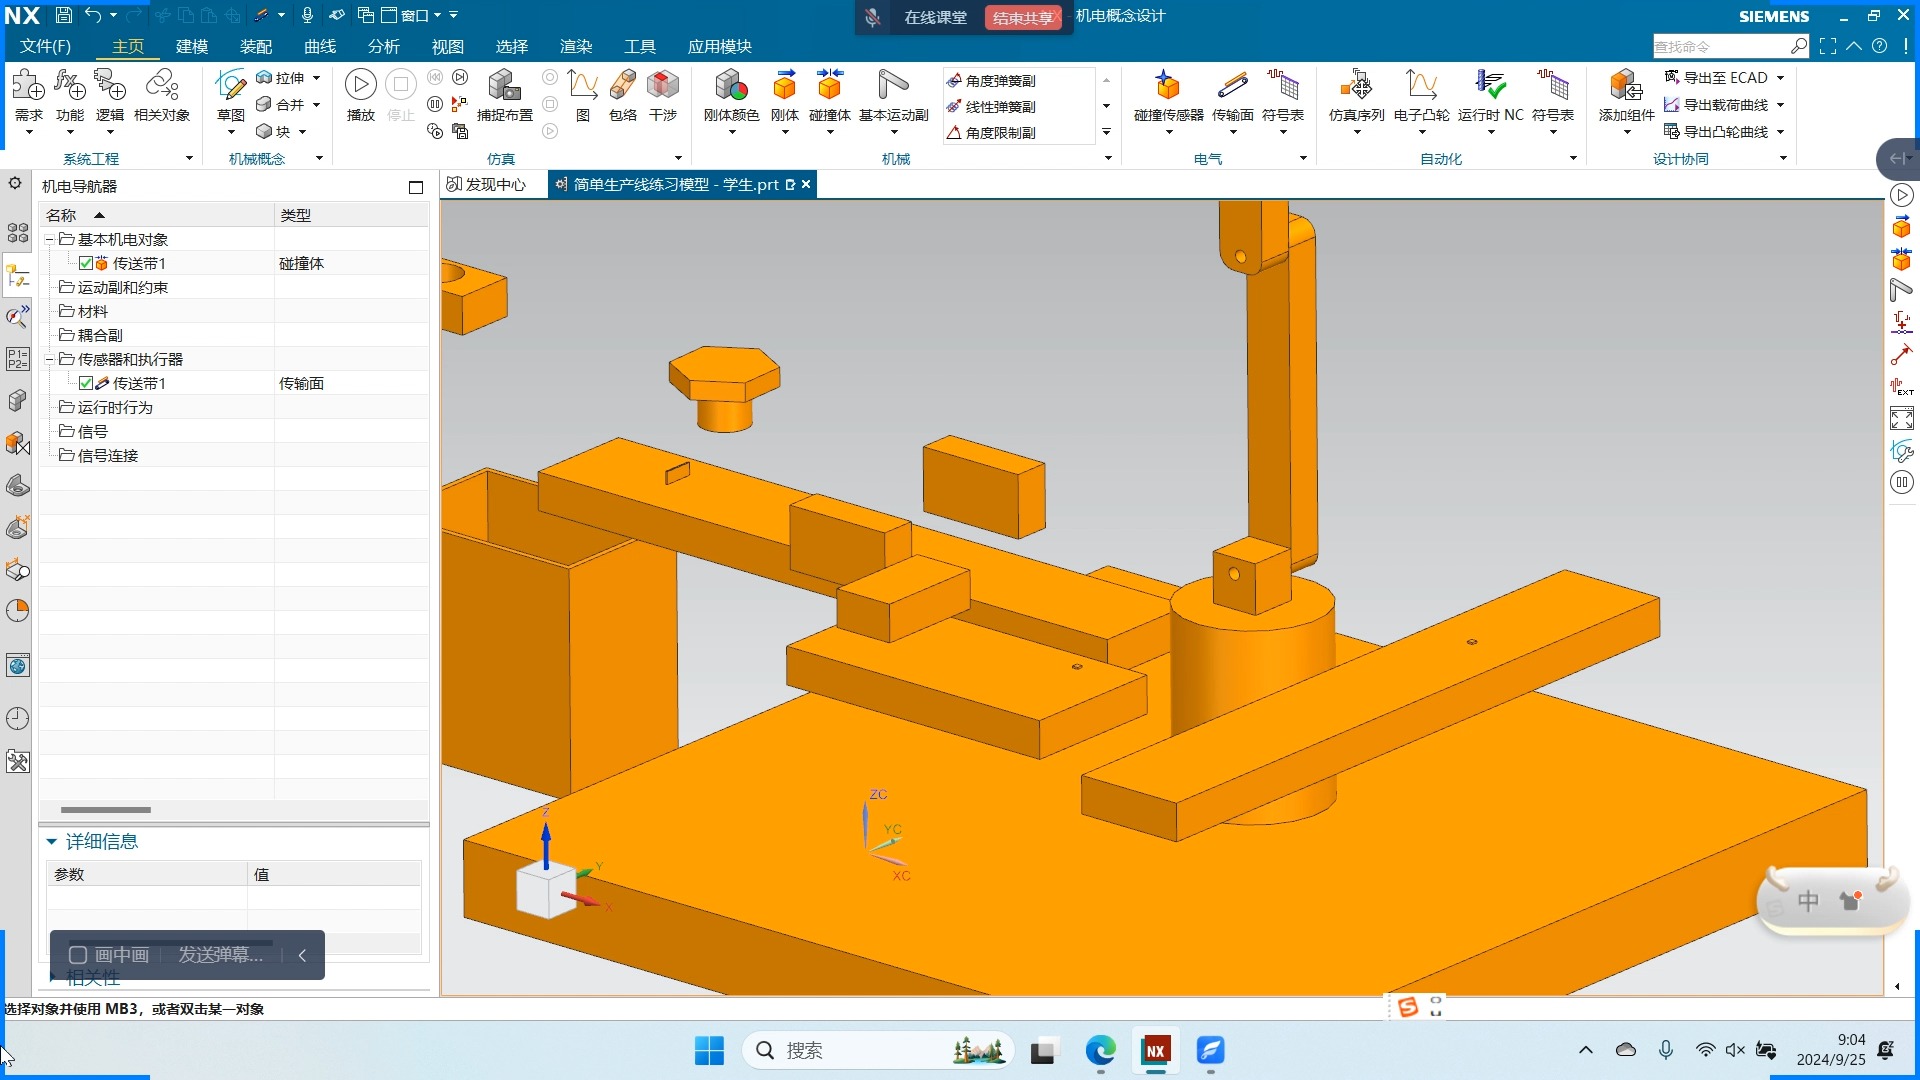Click 结束共享 button
1920x1080 pixels.
pyautogui.click(x=1022, y=17)
